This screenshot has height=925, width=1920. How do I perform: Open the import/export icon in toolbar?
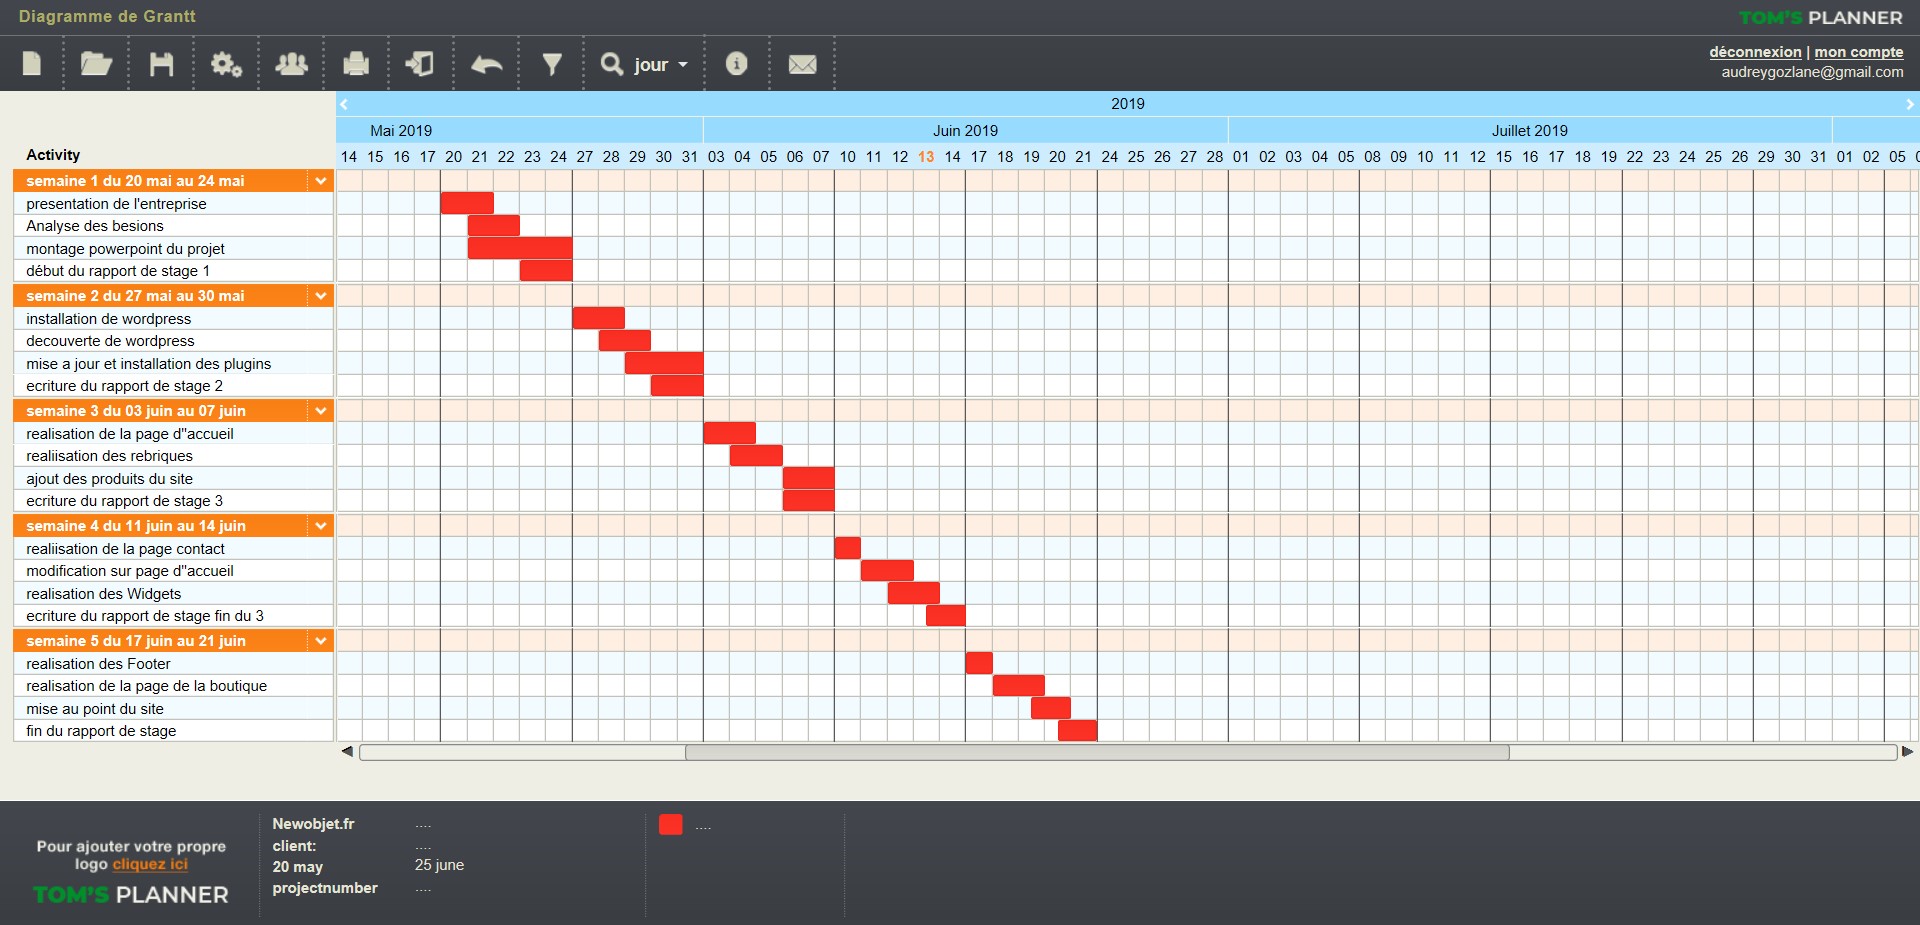point(420,64)
